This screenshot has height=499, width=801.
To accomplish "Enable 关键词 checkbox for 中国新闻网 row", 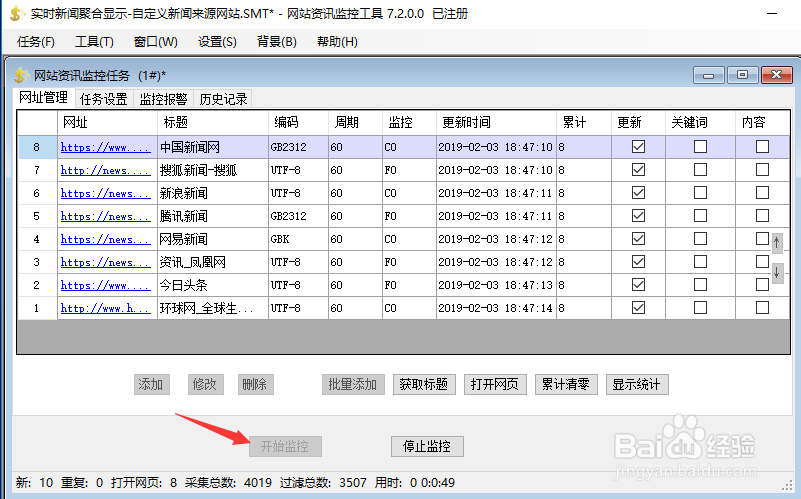I will tap(700, 147).
